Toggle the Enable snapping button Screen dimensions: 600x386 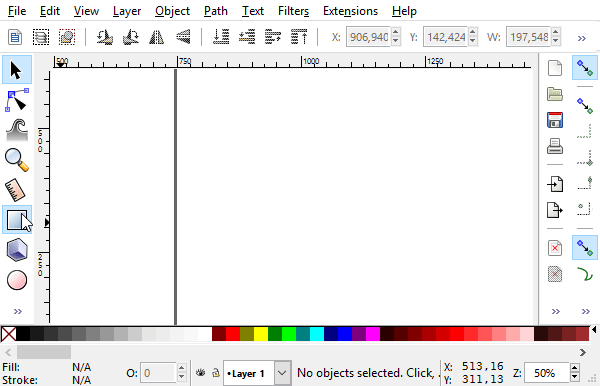pos(585,68)
